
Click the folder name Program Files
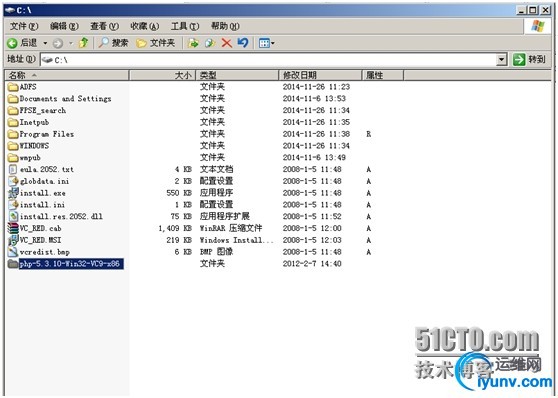pos(47,134)
